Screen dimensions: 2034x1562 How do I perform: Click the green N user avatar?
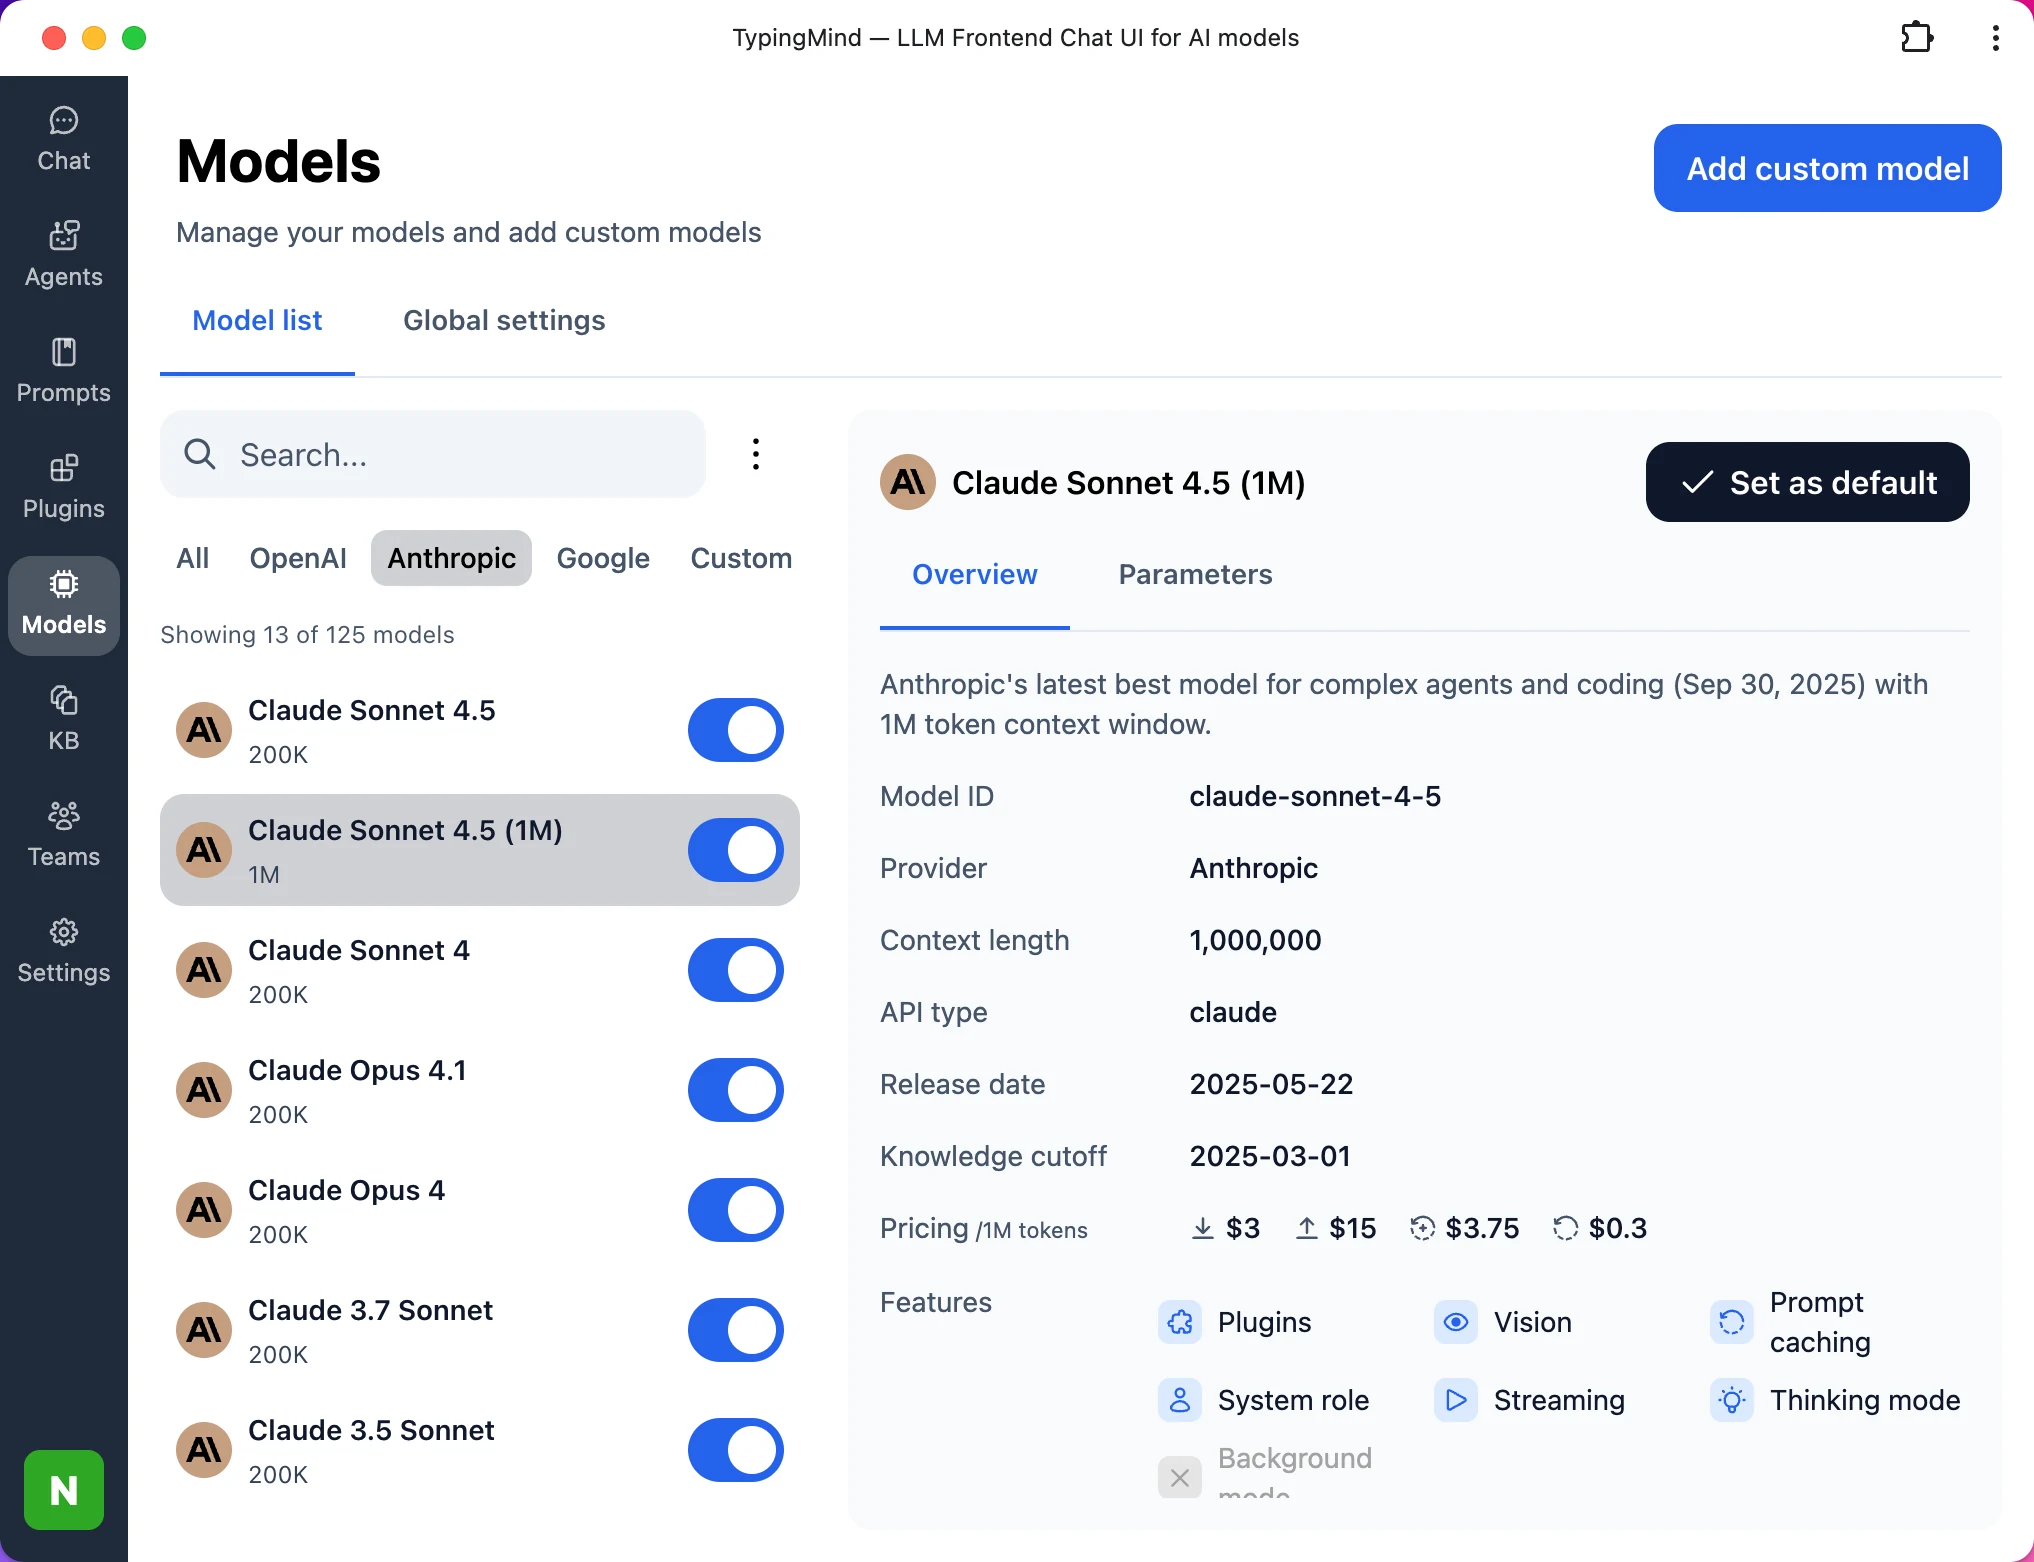[x=64, y=1490]
